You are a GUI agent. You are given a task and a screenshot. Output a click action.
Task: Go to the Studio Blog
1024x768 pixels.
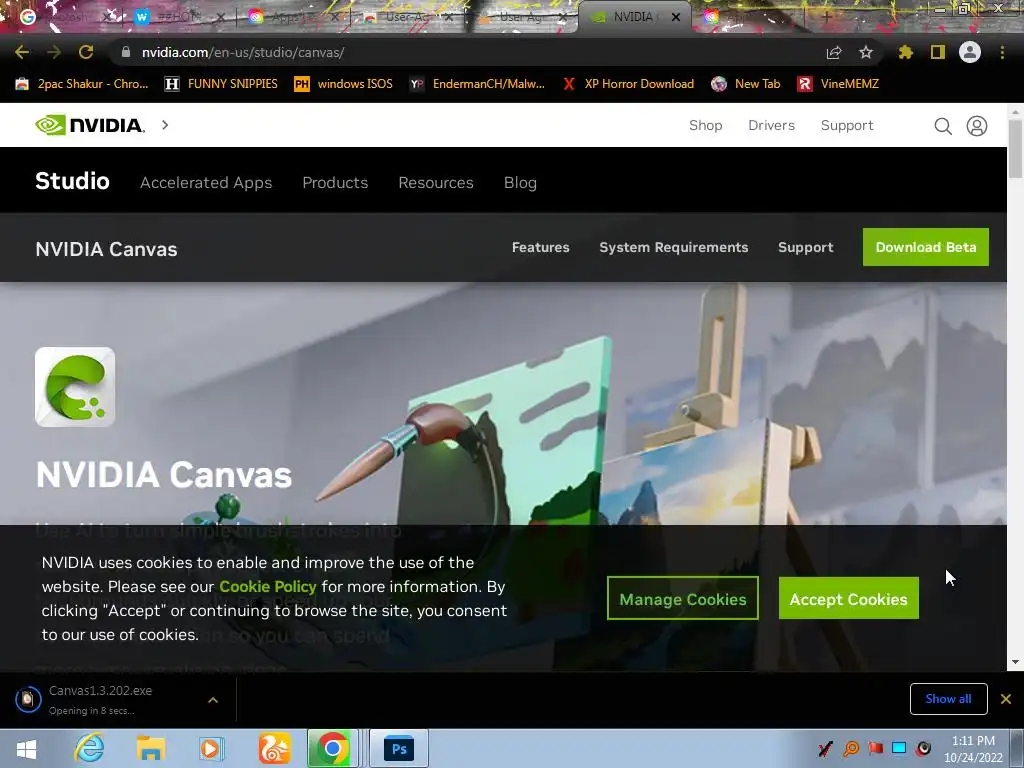(x=520, y=183)
